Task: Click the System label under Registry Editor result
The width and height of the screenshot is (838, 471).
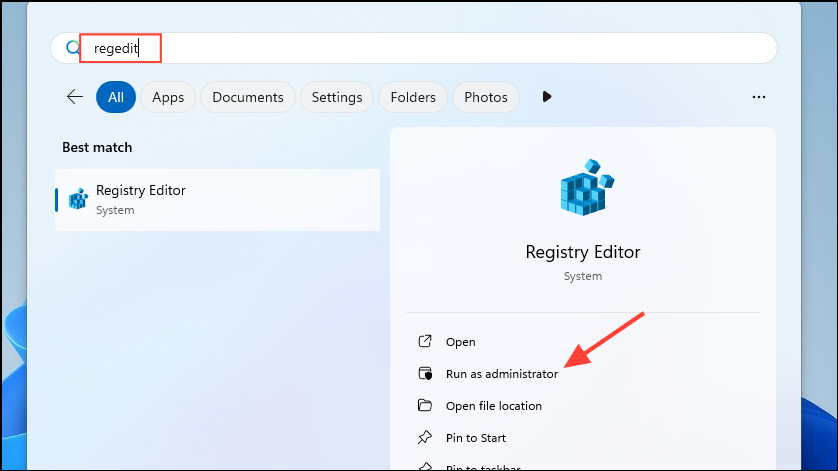Action: coord(115,211)
